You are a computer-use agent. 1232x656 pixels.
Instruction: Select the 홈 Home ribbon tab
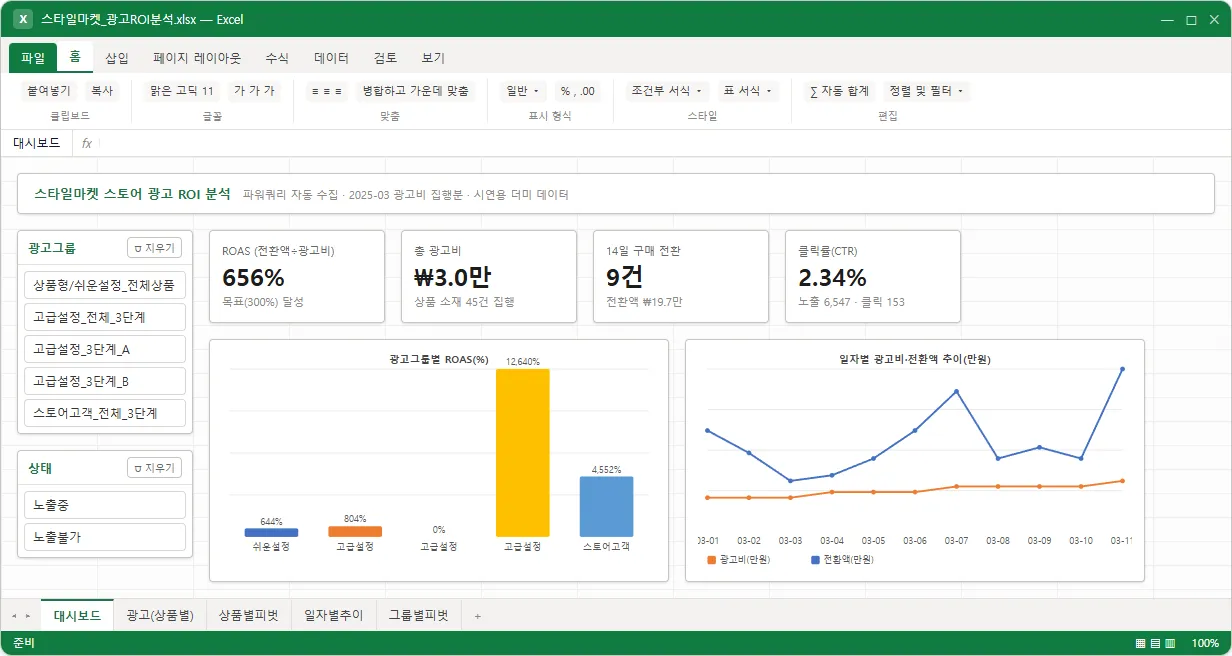click(75, 57)
